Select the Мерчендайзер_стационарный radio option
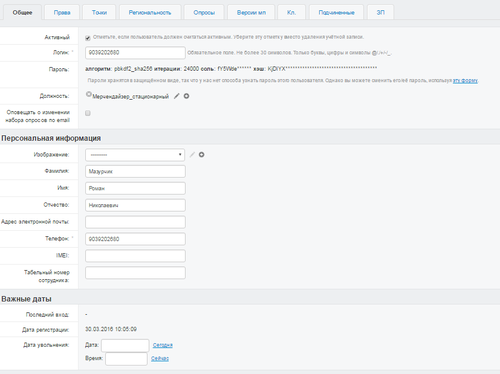The image size is (500, 374). (89, 94)
